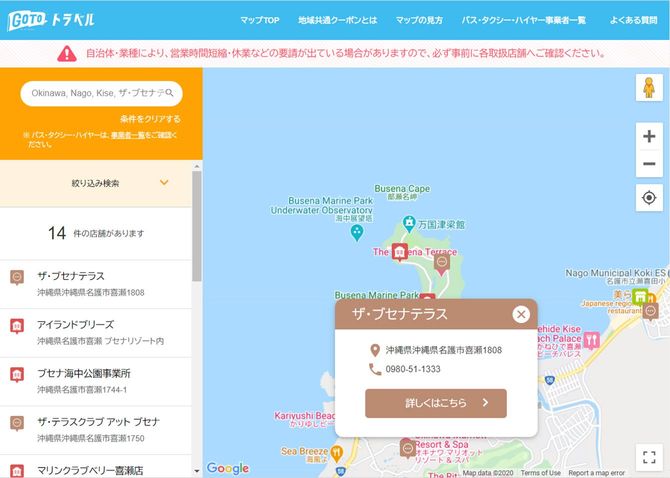Viewport: 670px width, 478px height.
Task: Toggle the map fullscreen view
Action: (x=649, y=457)
